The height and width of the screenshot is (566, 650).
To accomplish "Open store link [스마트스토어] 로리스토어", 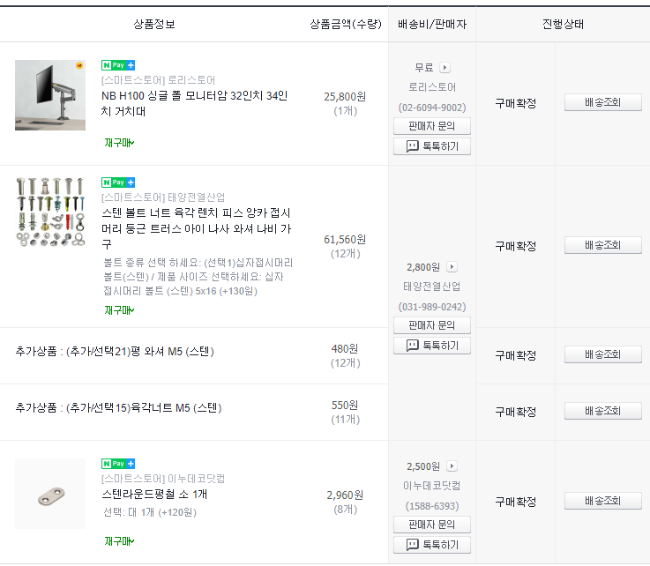I will [x=158, y=80].
